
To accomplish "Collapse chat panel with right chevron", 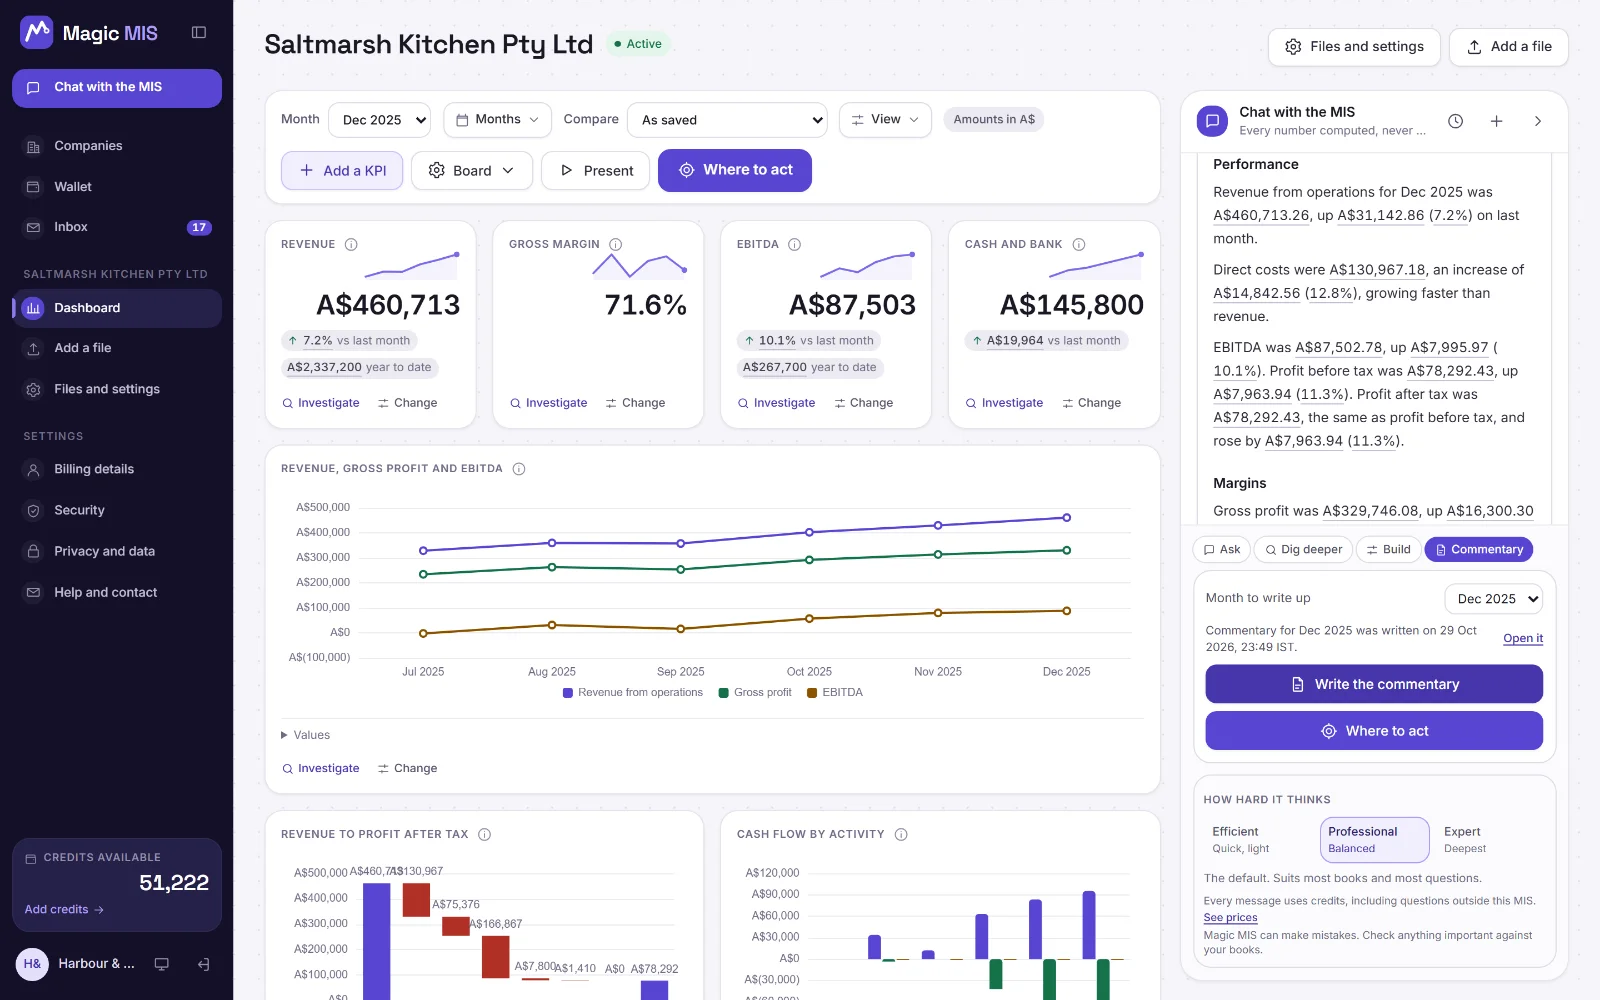I will (1537, 121).
